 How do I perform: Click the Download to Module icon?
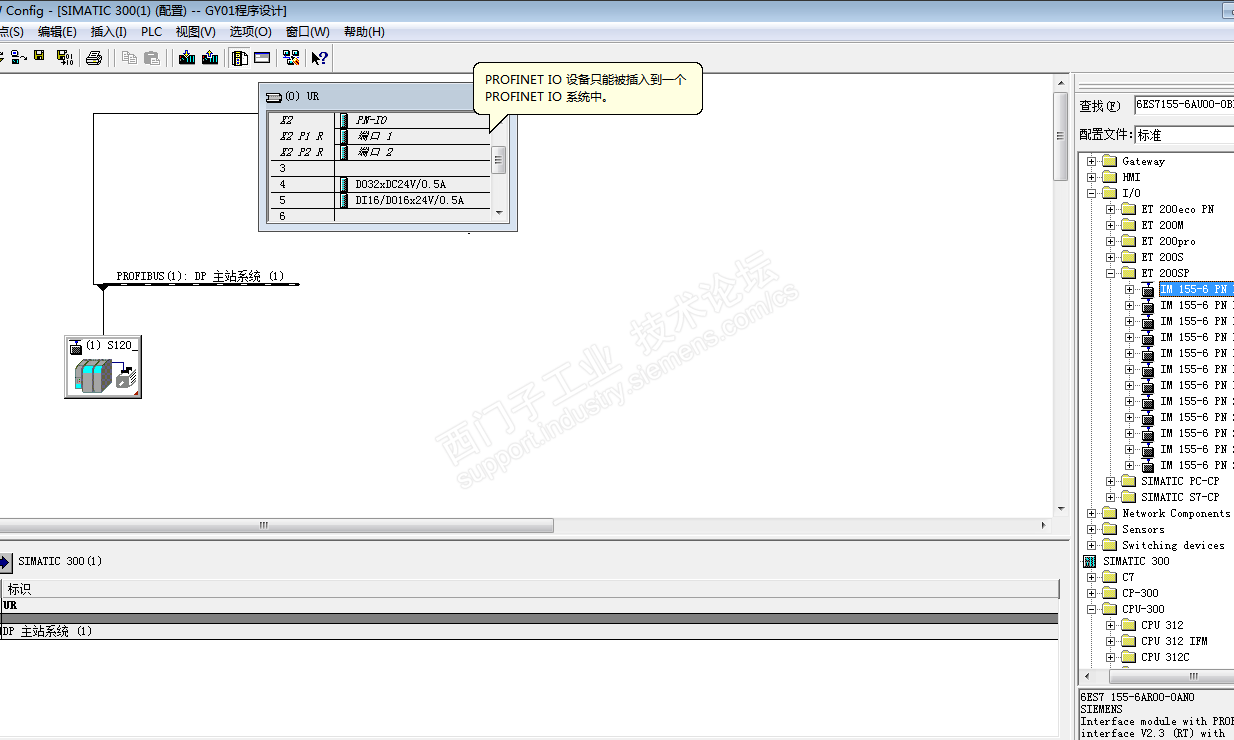[187, 57]
